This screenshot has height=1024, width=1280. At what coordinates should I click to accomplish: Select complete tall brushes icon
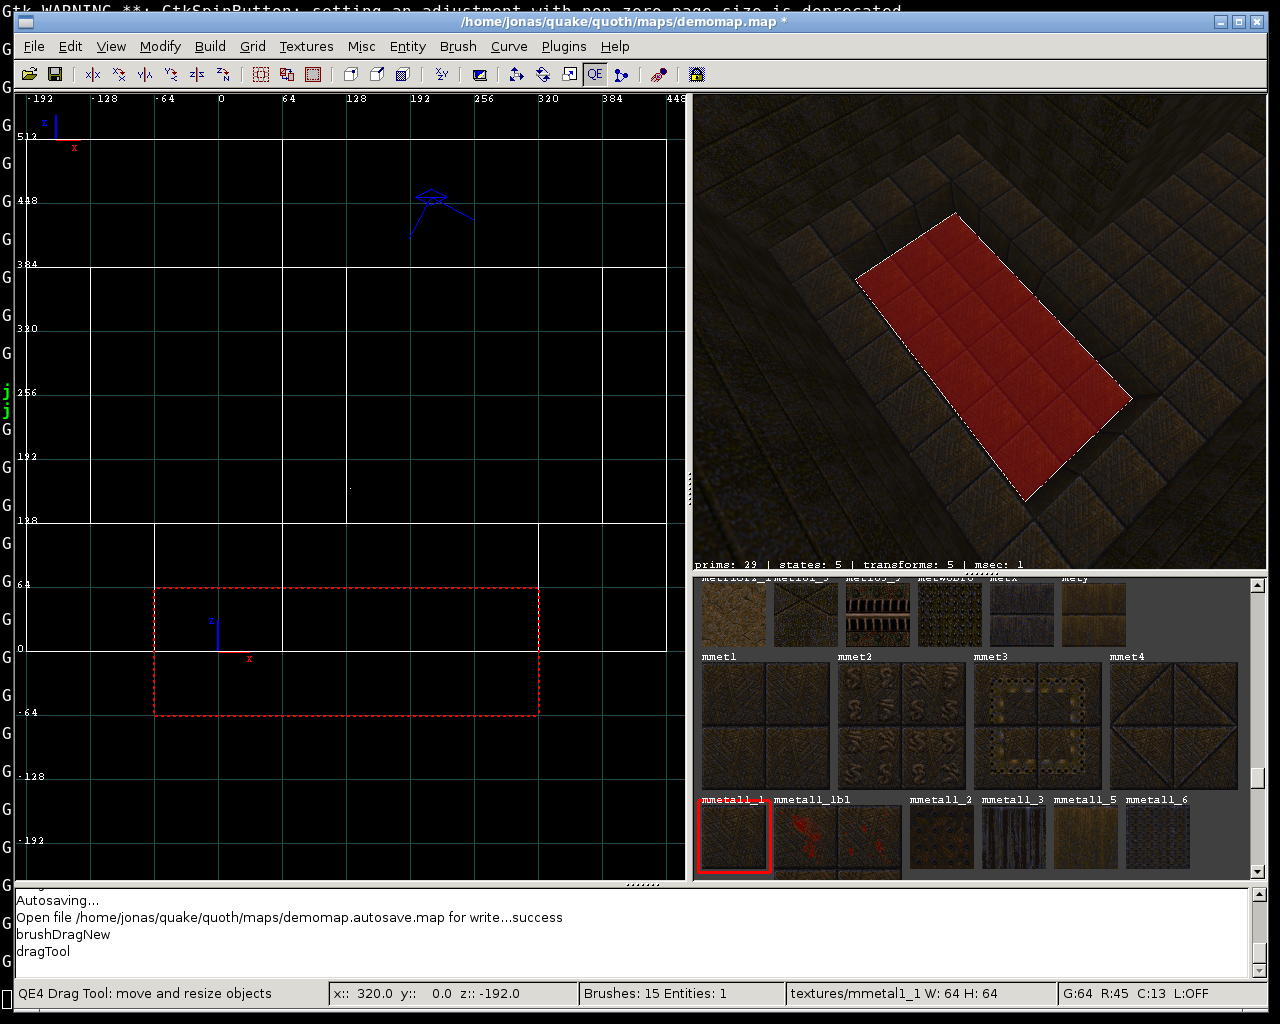tap(261, 74)
